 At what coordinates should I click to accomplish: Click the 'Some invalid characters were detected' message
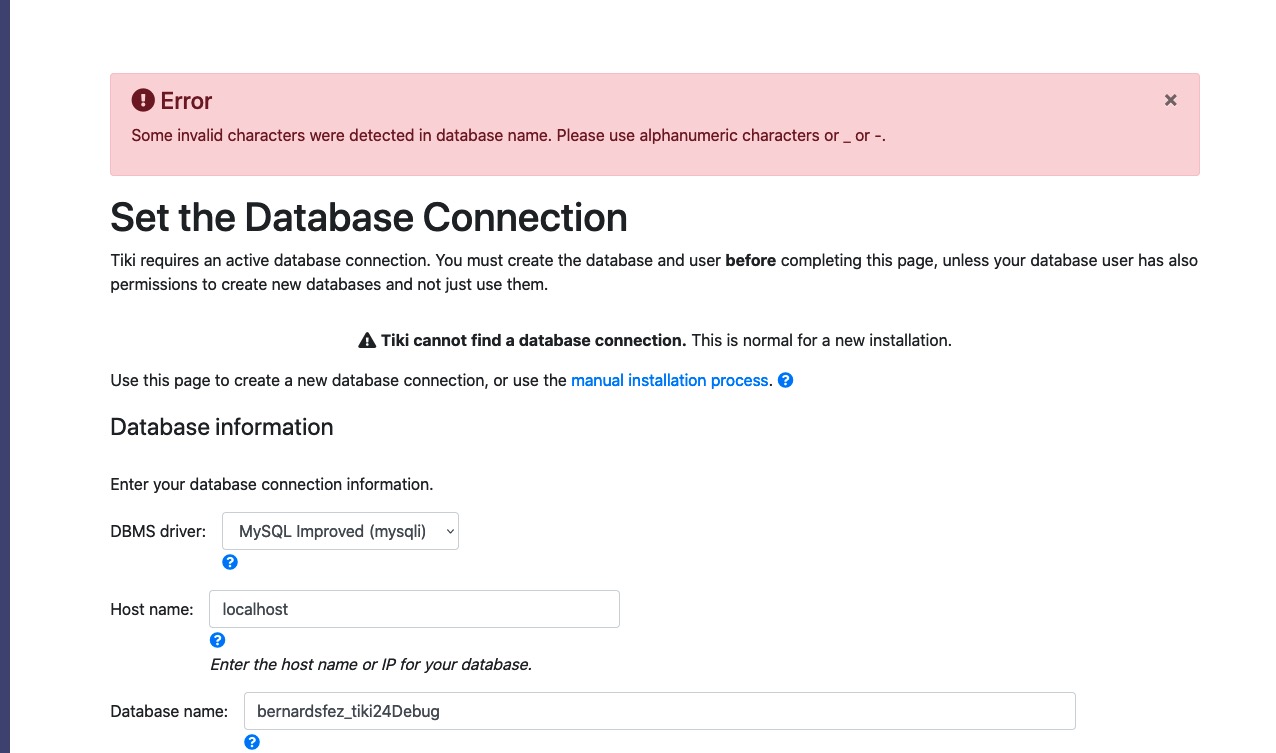[x=509, y=135]
